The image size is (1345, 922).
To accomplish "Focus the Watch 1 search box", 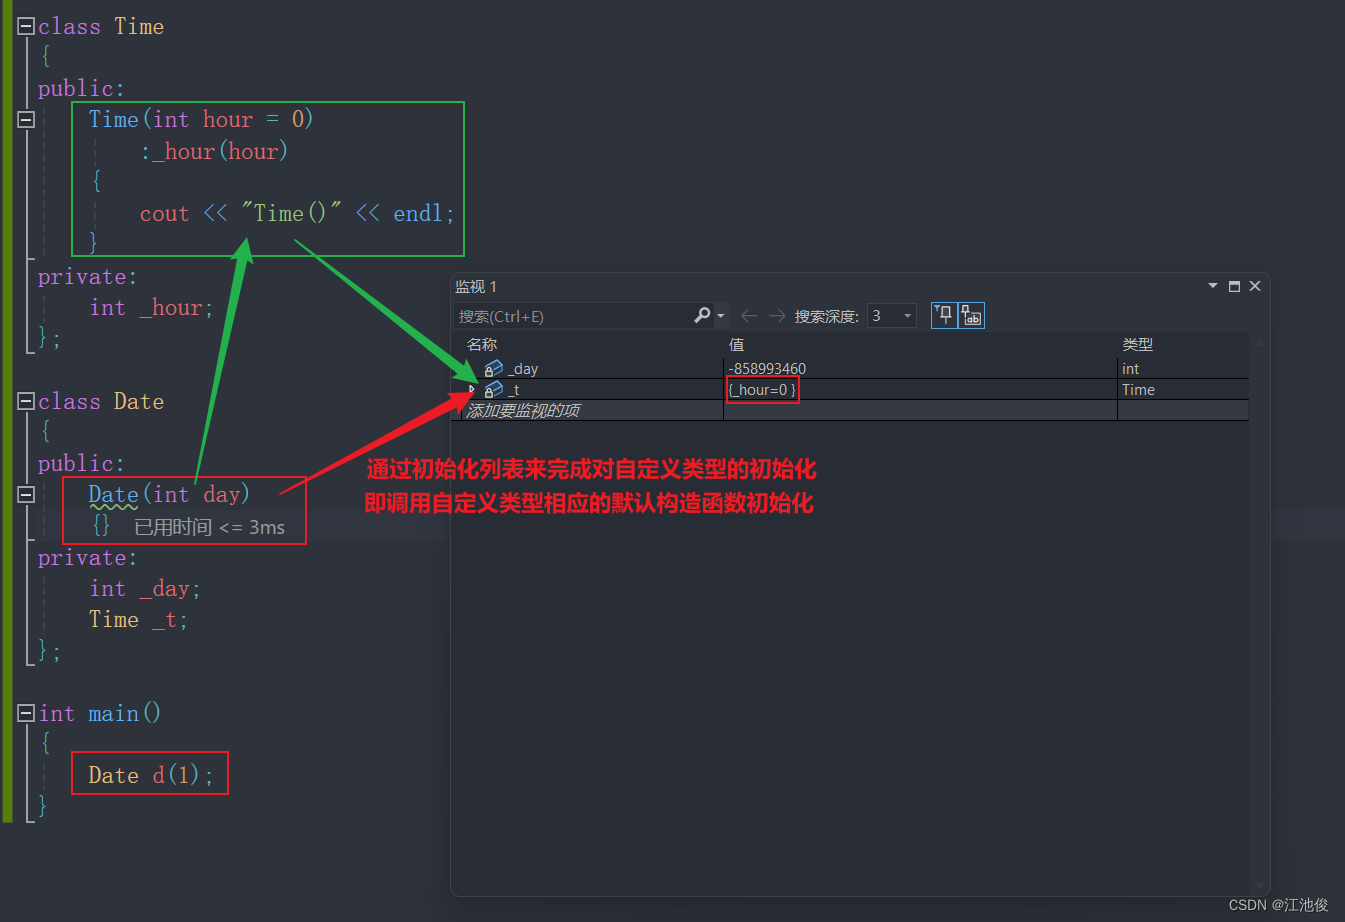I will tap(573, 316).
